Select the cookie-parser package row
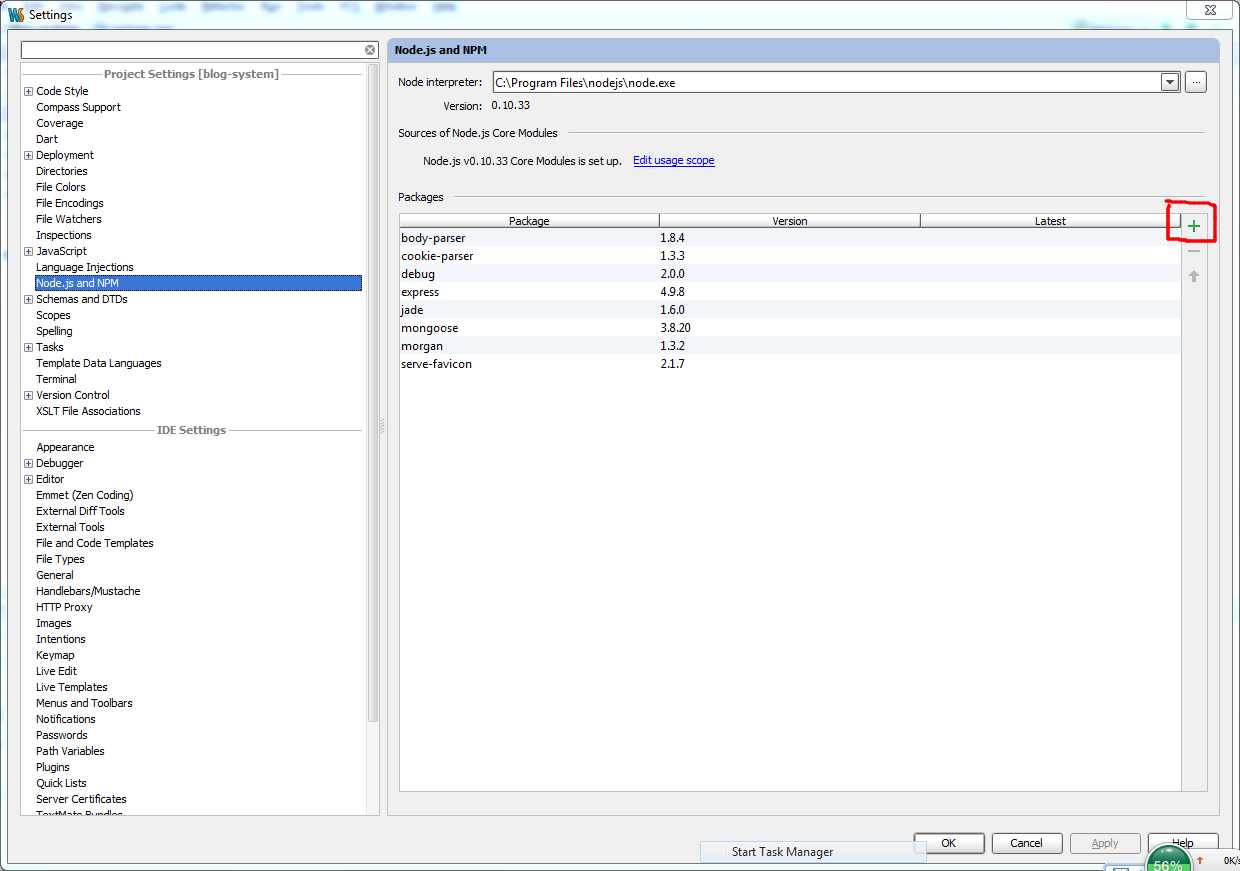The width and height of the screenshot is (1240, 871). pyautogui.click(x=790, y=256)
